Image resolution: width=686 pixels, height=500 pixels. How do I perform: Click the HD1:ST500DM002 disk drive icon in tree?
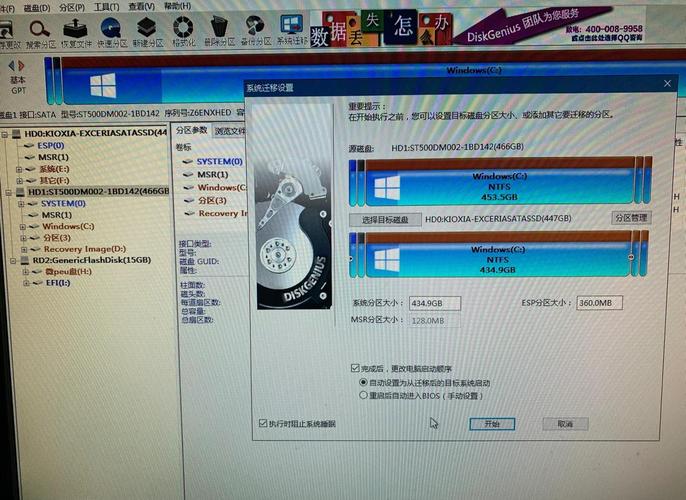20,192
